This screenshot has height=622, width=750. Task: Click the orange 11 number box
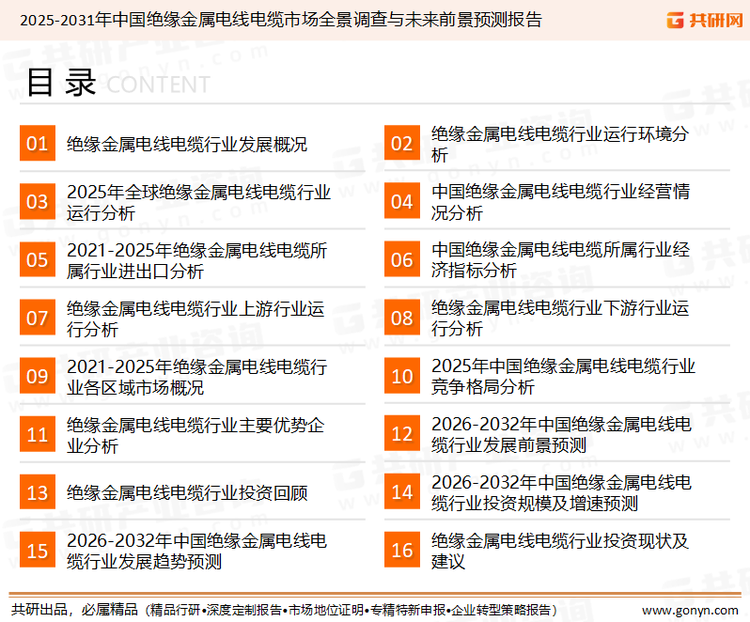click(37, 434)
